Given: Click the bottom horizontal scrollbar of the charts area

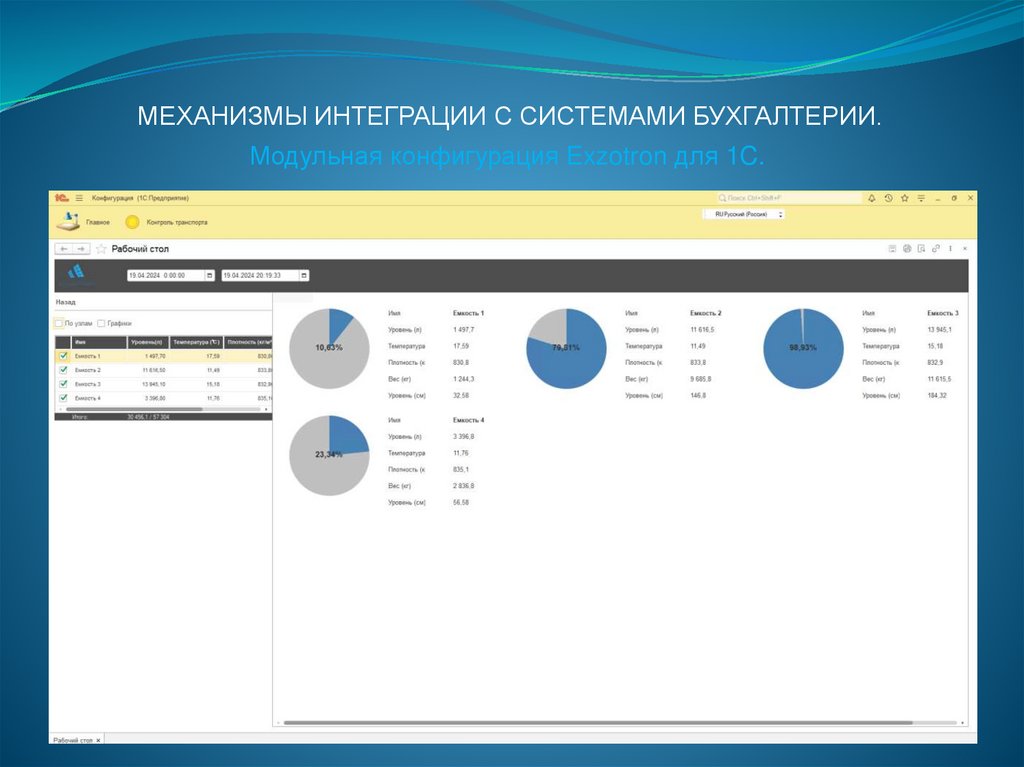Looking at the screenshot, I should (x=598, y=723).
